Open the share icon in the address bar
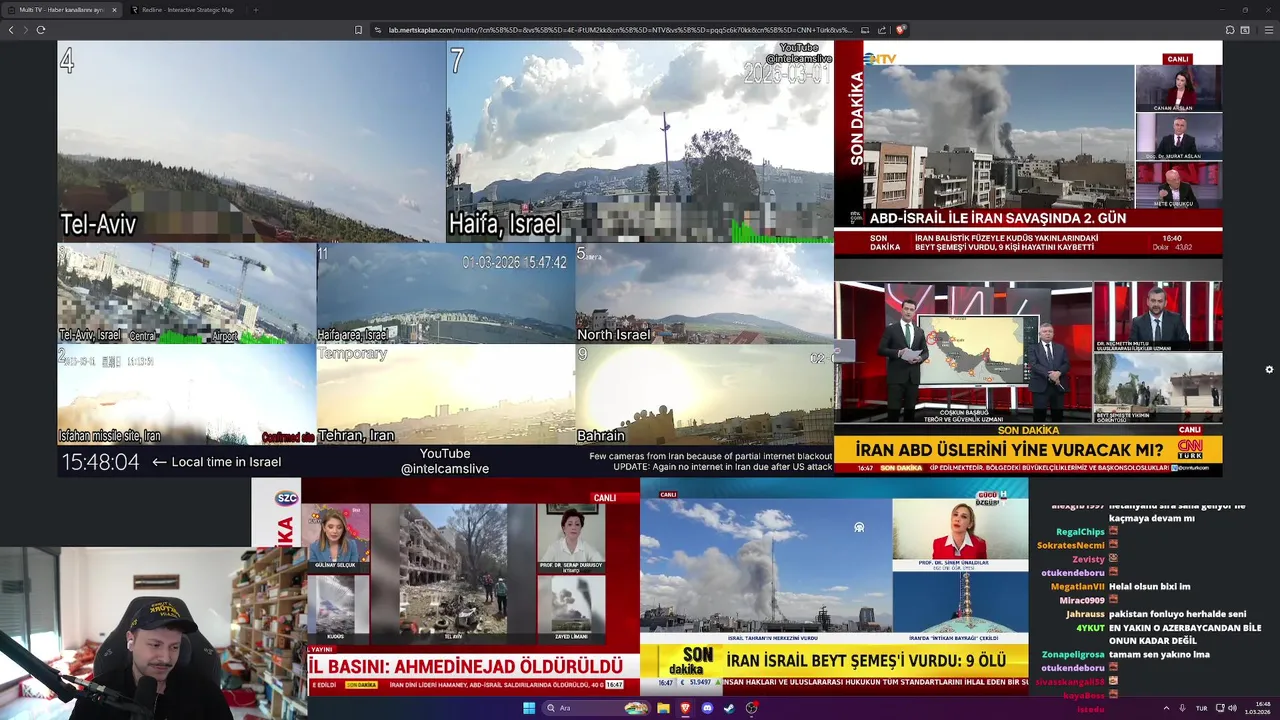Viewport: 1280px width, 720px height. click(882, 30)
